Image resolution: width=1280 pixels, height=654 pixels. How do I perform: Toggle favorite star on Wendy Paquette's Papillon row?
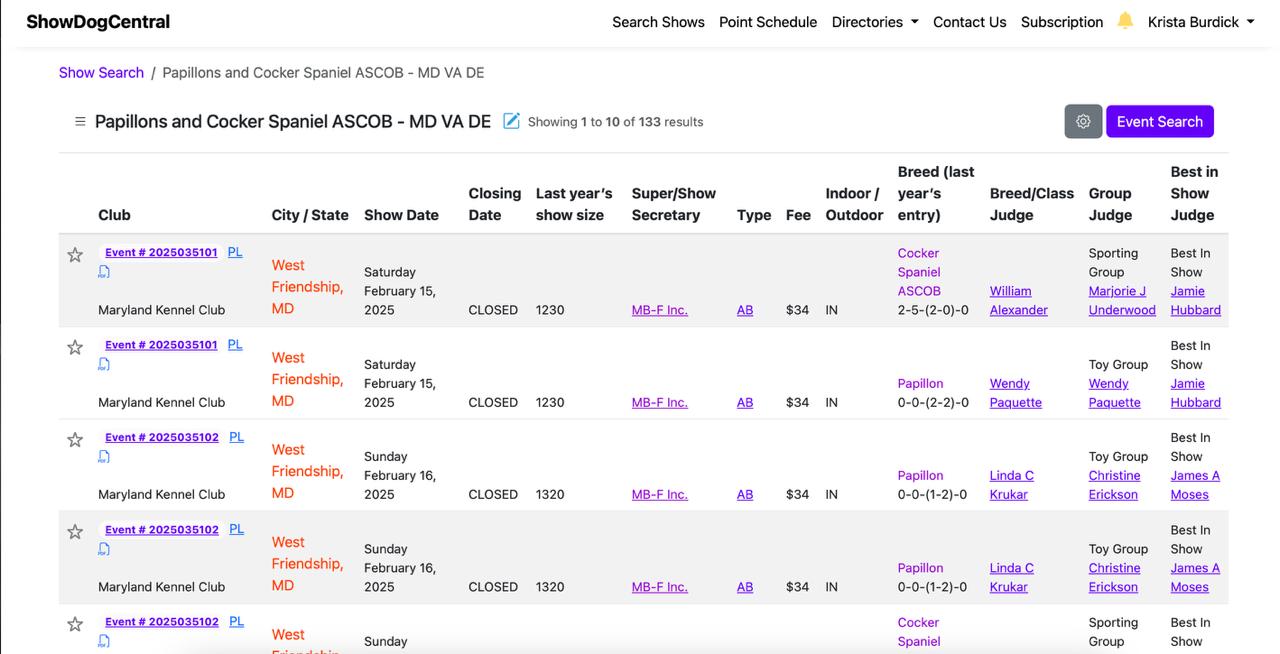[75, 347]
